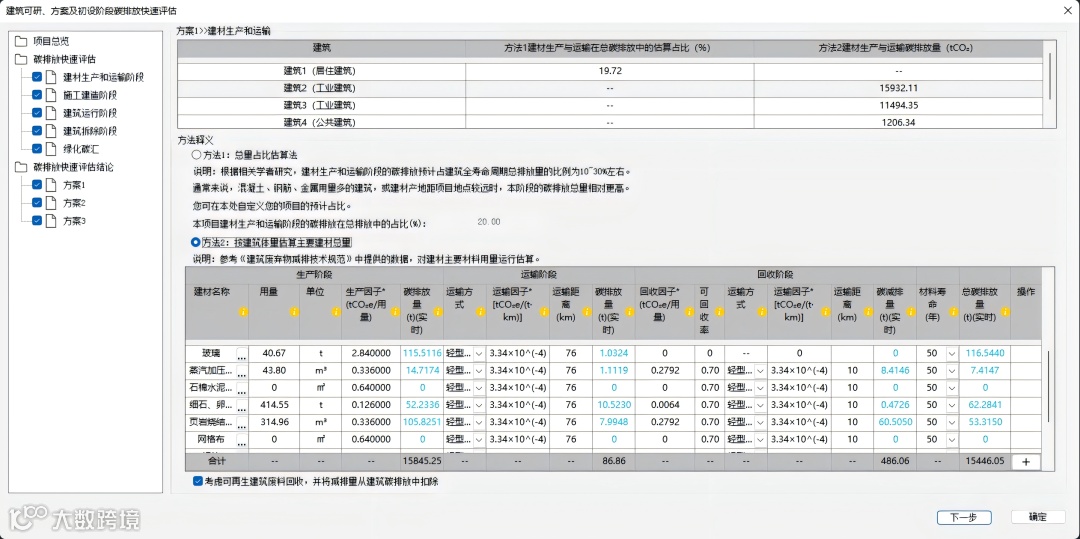Open material picker (…) for 网格布 row
The image size is (1080, 539).
click(242, 439)
